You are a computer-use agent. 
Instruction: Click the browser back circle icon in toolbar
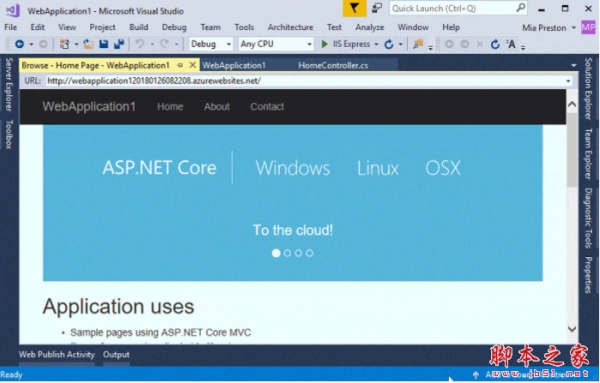pos(450,44)
